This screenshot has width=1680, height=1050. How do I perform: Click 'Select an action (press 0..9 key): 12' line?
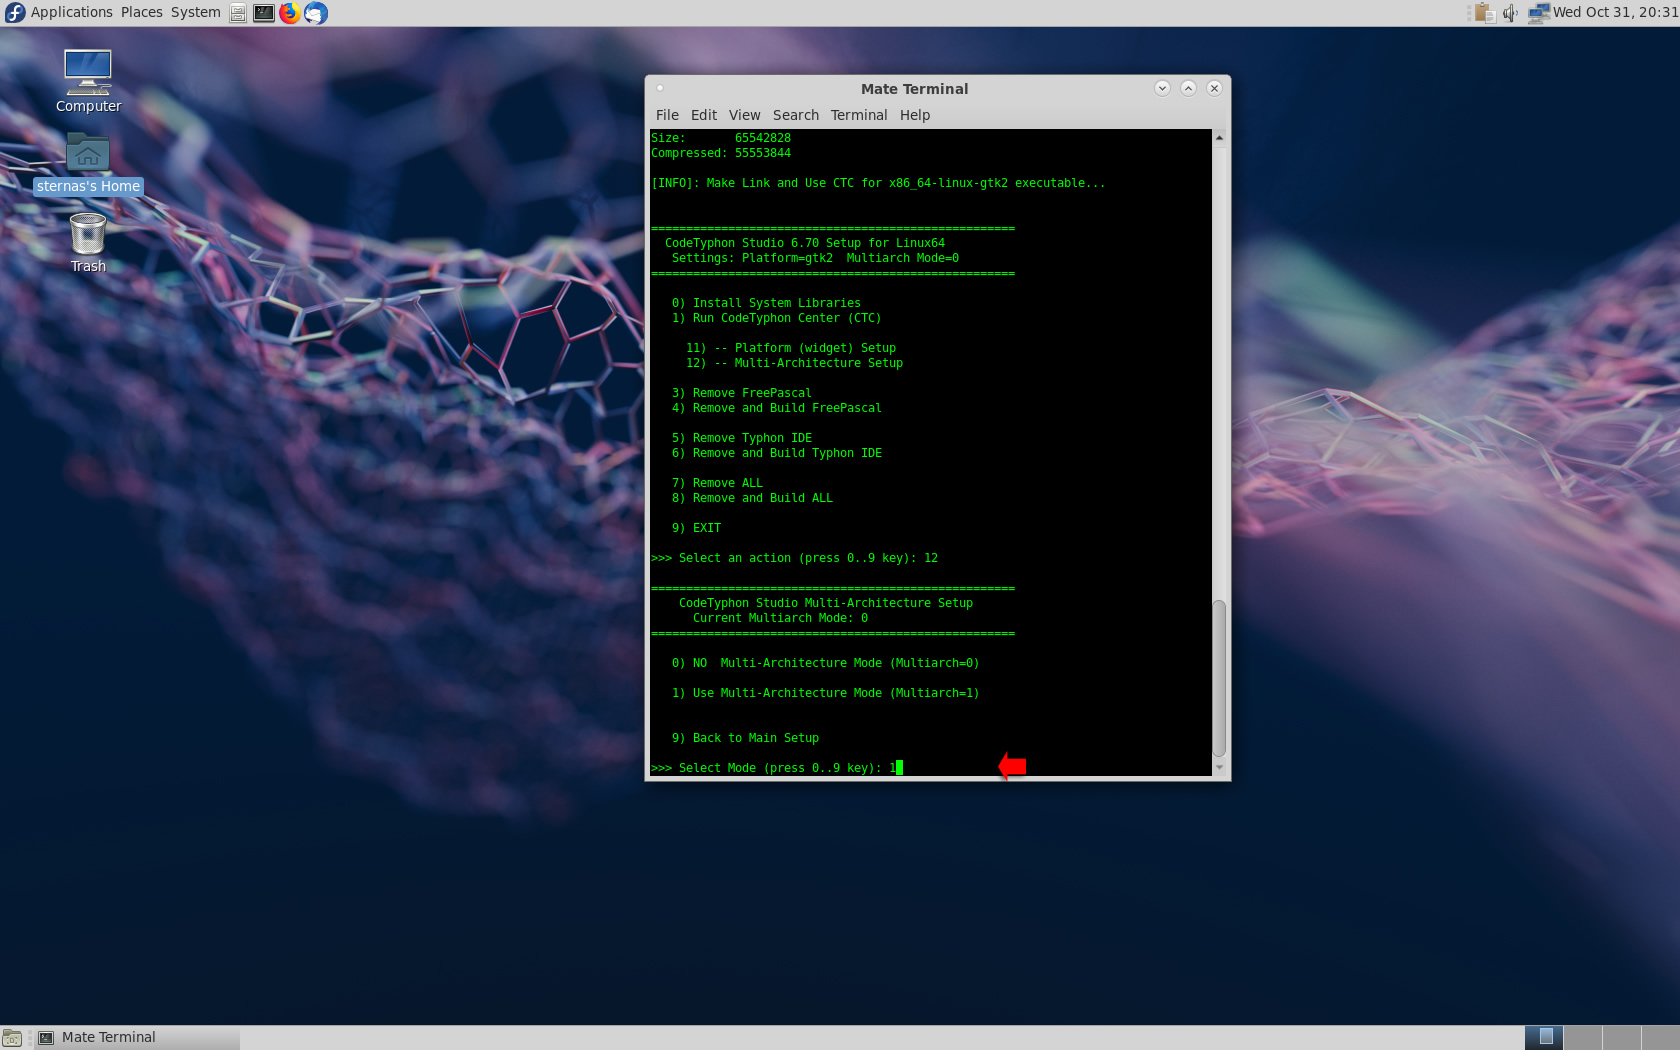click(x=794, y=558)
